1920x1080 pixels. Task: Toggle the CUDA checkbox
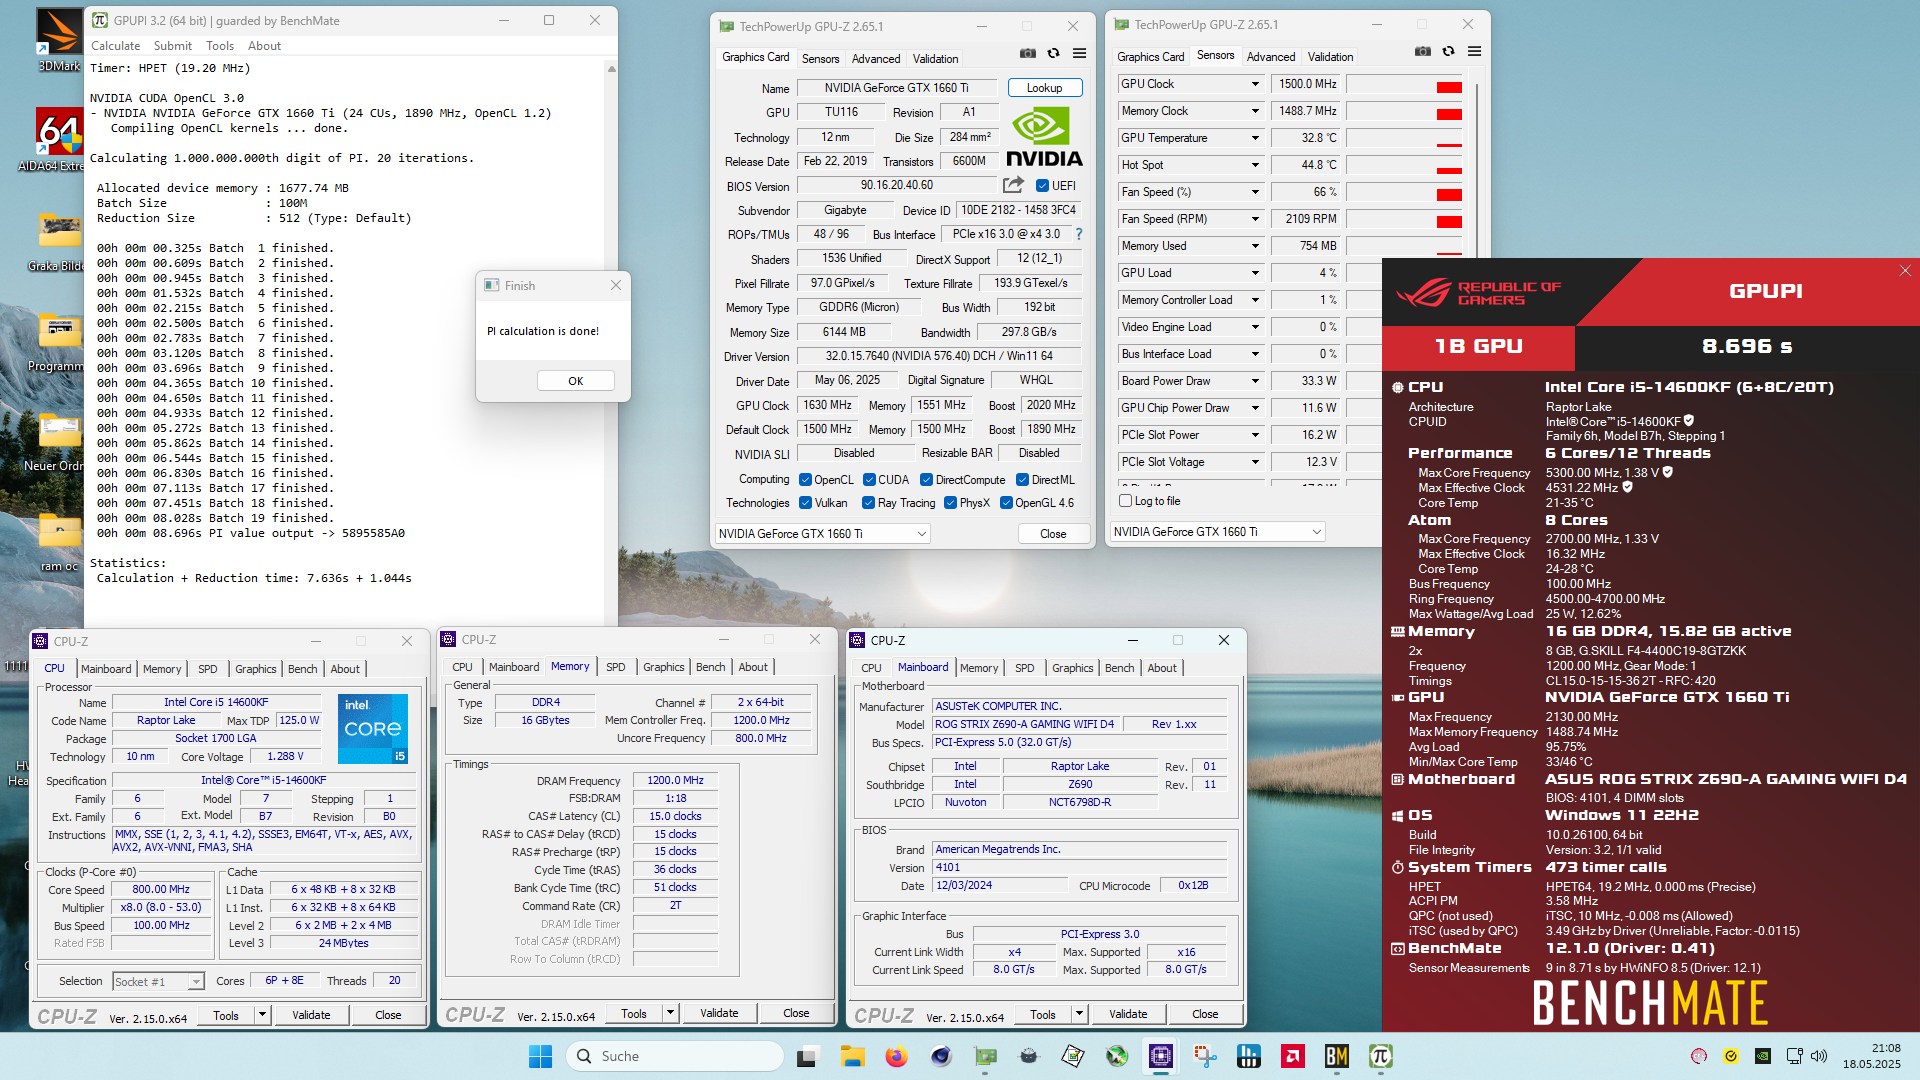pos(869,480)
